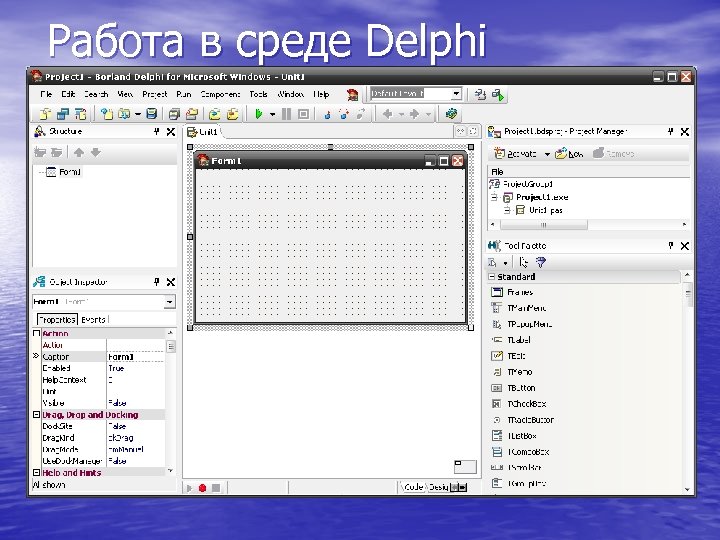
Task: Collapse the Action category in Object Inspector
Action: pyautogui.click(x=36, y=333)
